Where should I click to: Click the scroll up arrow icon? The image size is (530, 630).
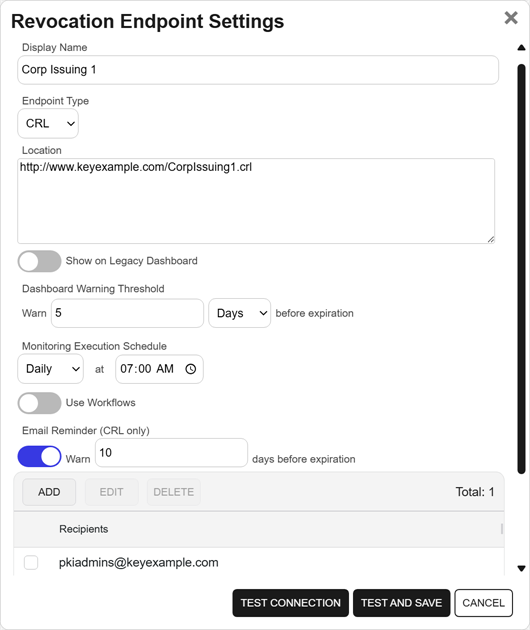521,48
